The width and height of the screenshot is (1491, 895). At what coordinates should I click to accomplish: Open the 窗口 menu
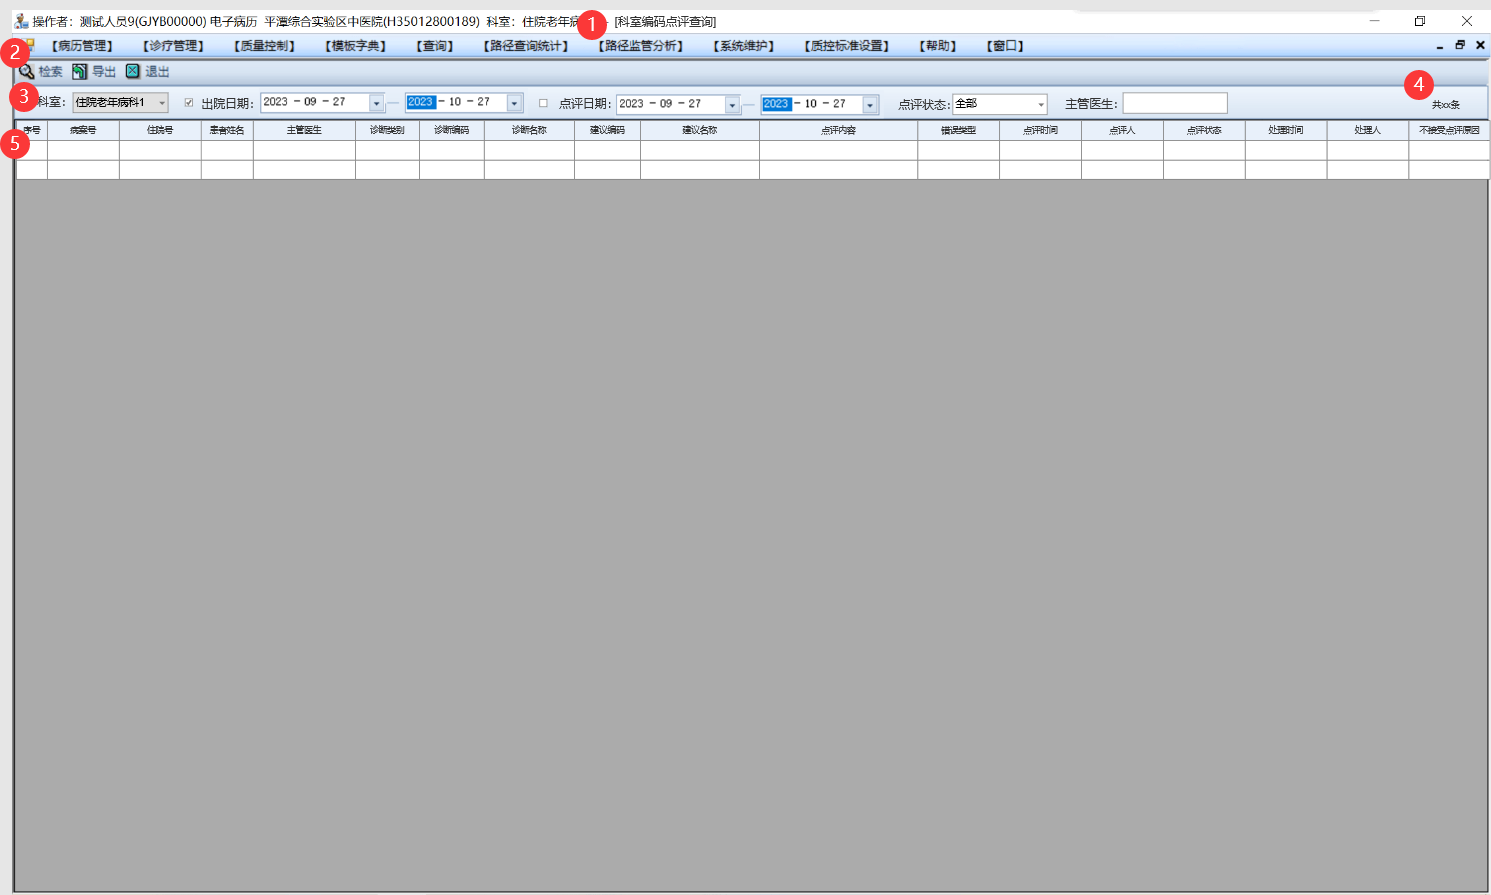[1005, 46]
